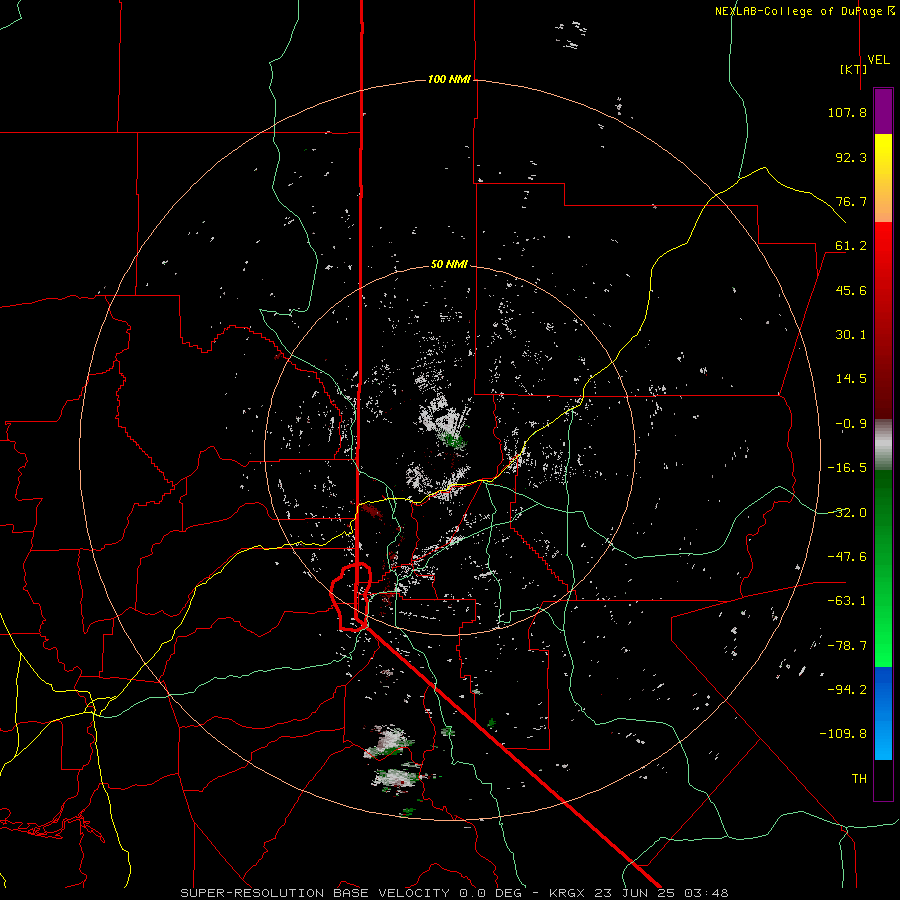Click the -94.2 value on the velocity scale
This screenshot has width=900, height=900.
(847, 689)
